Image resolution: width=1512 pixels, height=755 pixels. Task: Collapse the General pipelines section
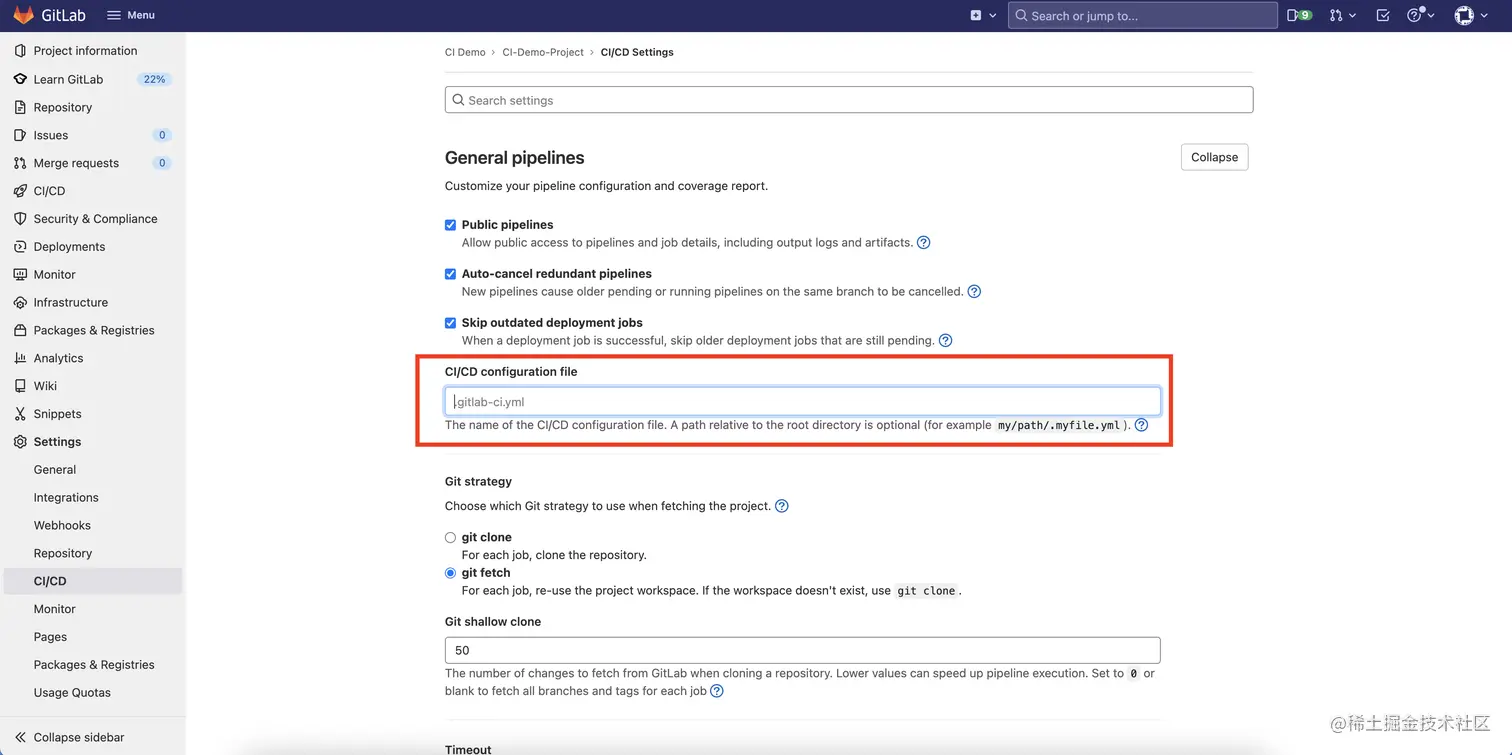coord(1214,157)
